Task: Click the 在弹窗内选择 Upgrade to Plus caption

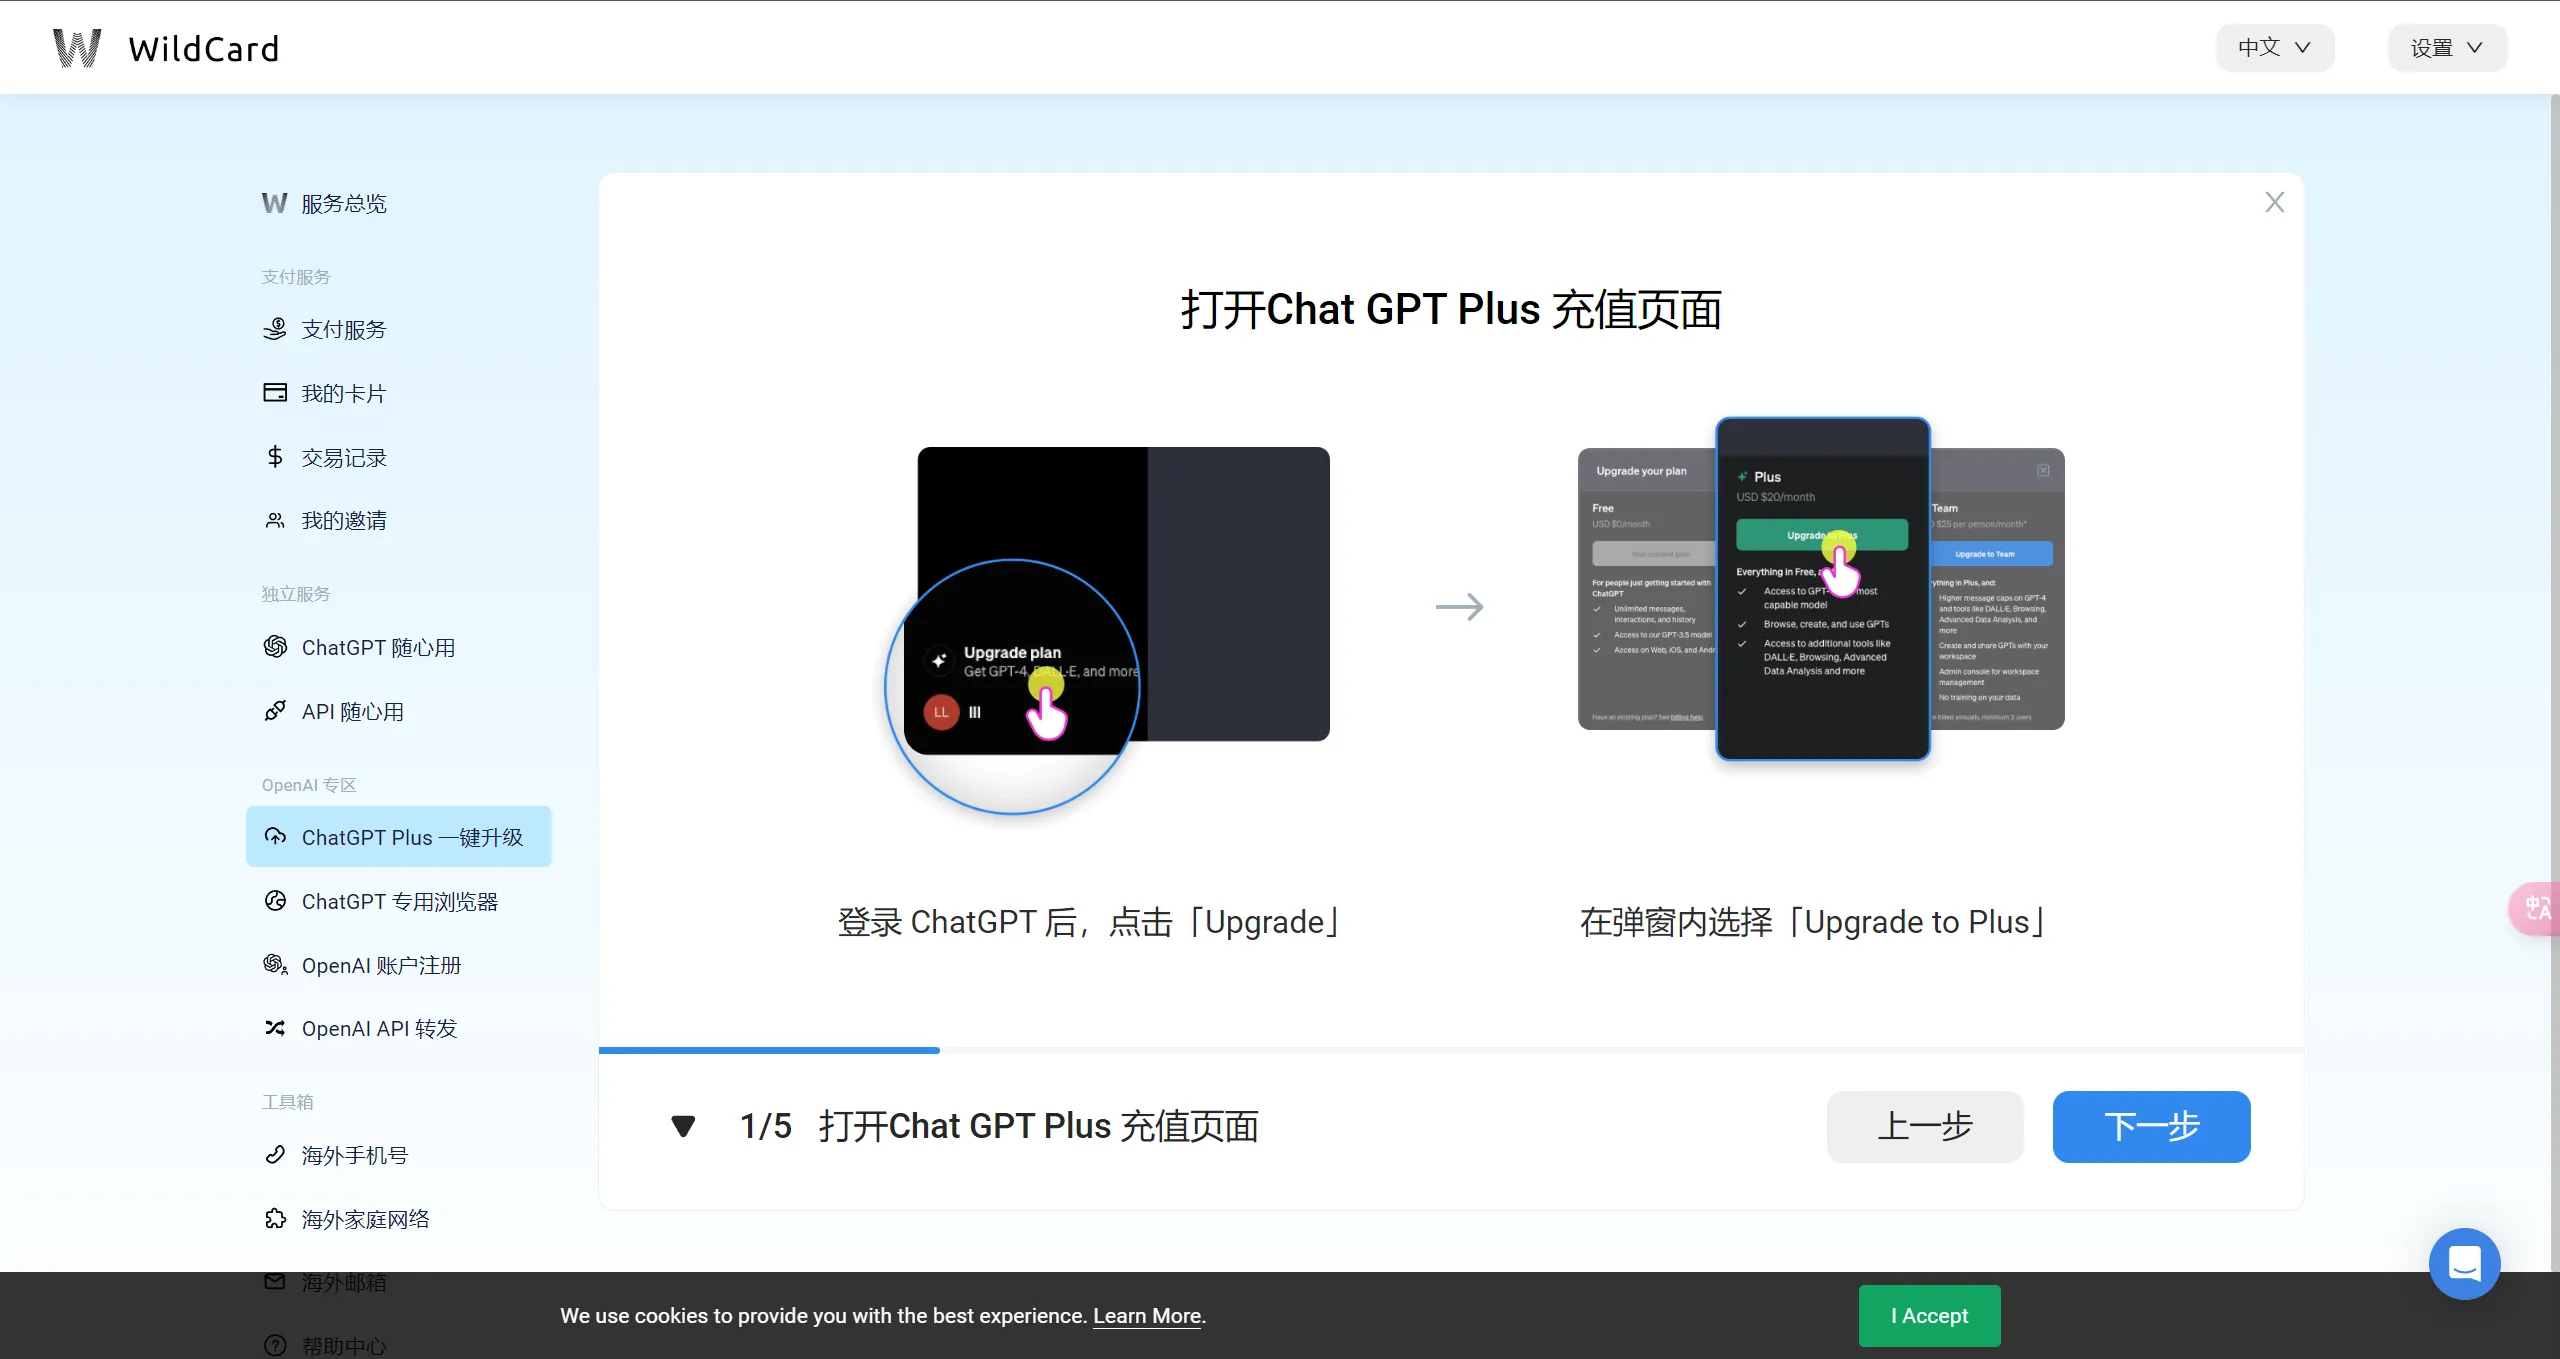Action: (1812, 922)
